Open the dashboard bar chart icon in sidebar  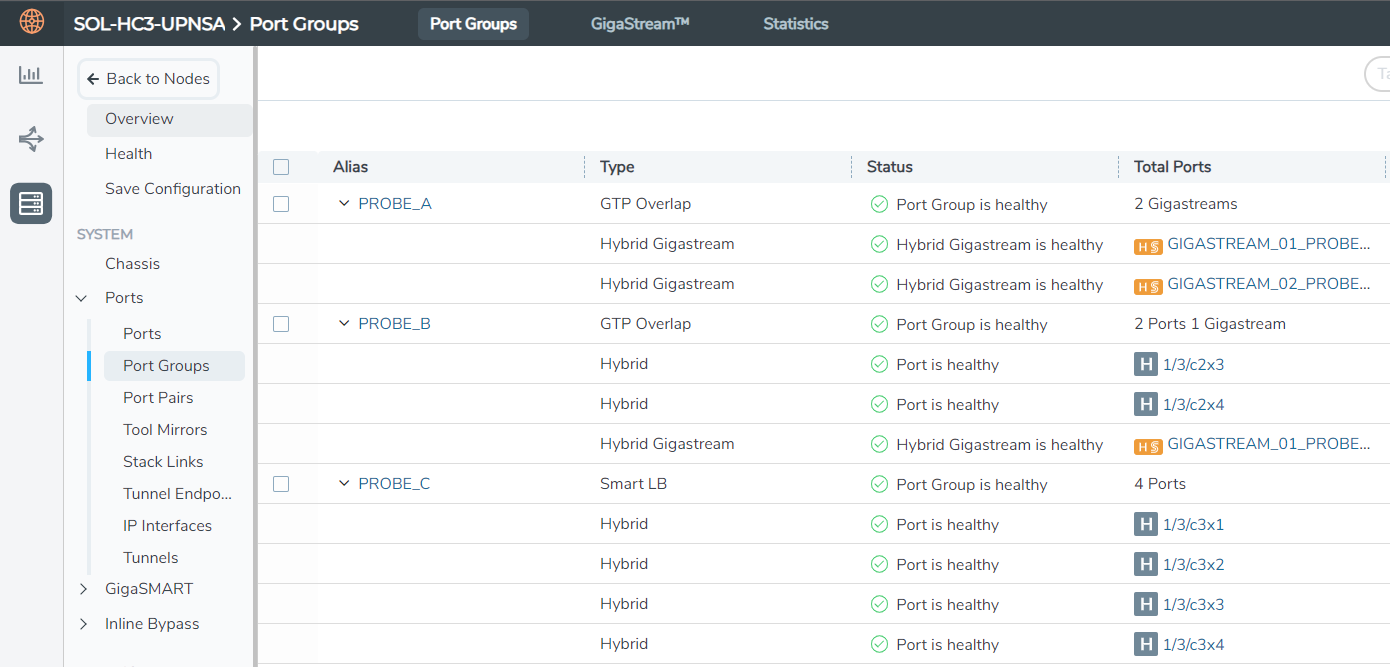pos(30,74)
